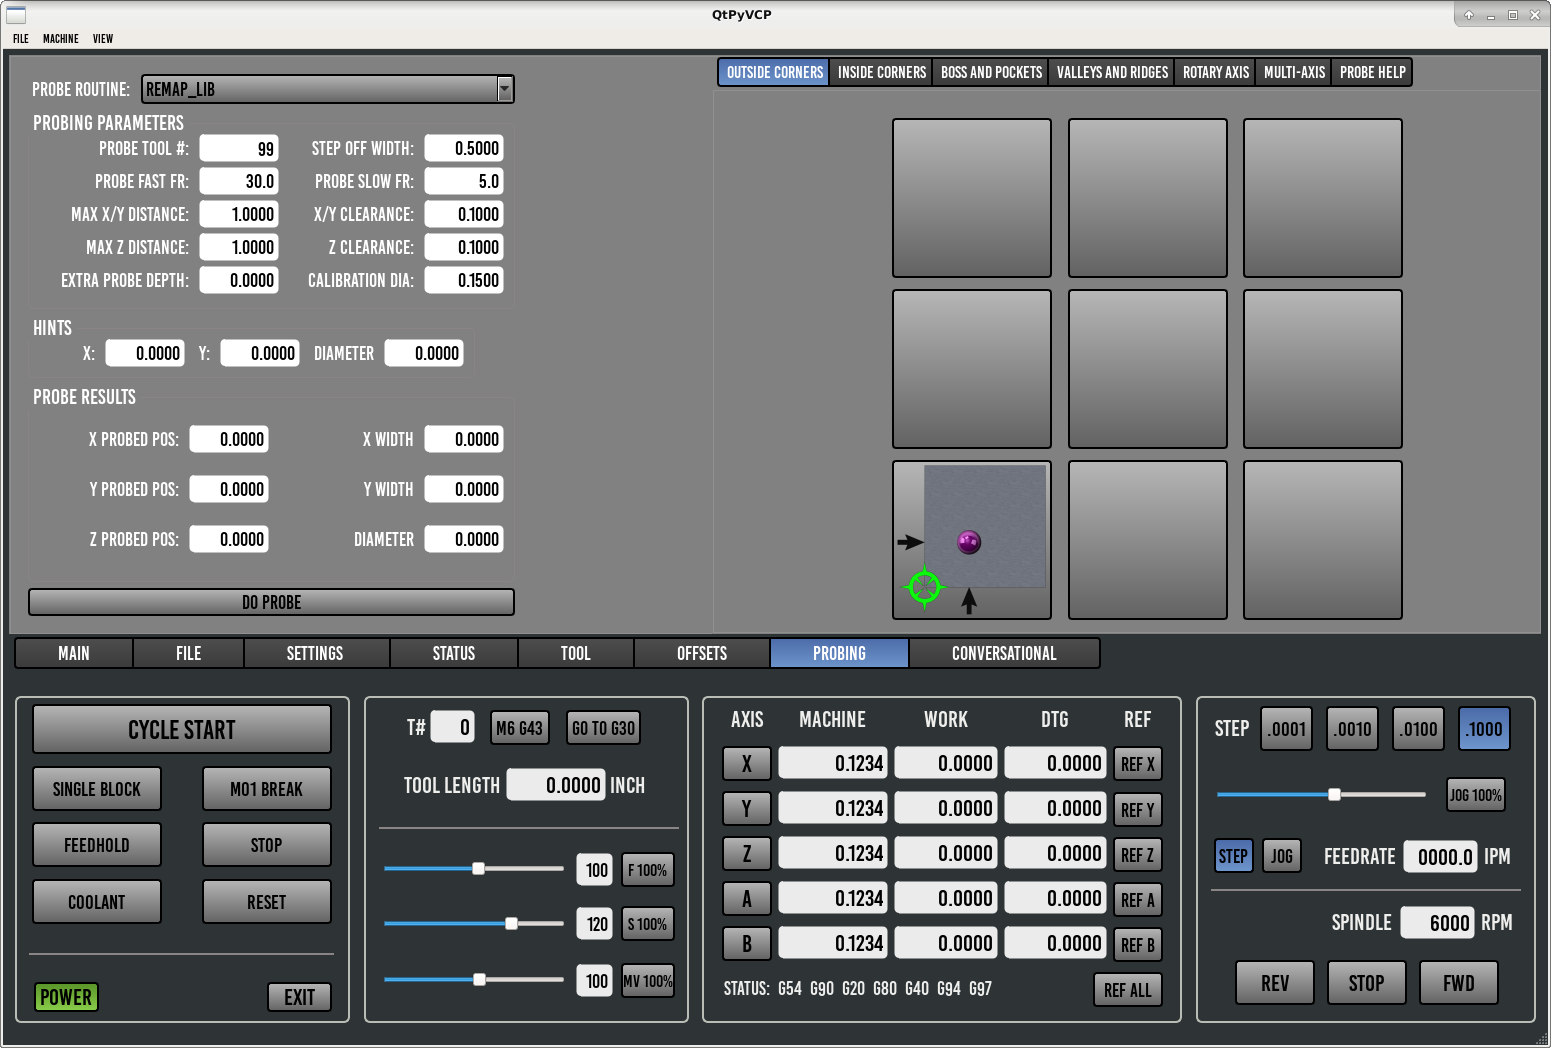Click the PROBE TOOL # input field

[239, 148]
